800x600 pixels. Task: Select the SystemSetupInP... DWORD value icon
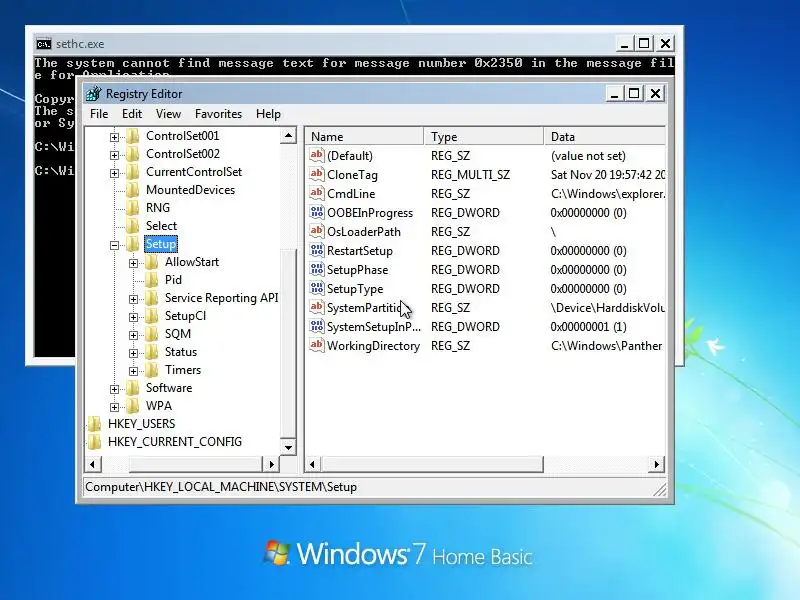pos(317,326)
